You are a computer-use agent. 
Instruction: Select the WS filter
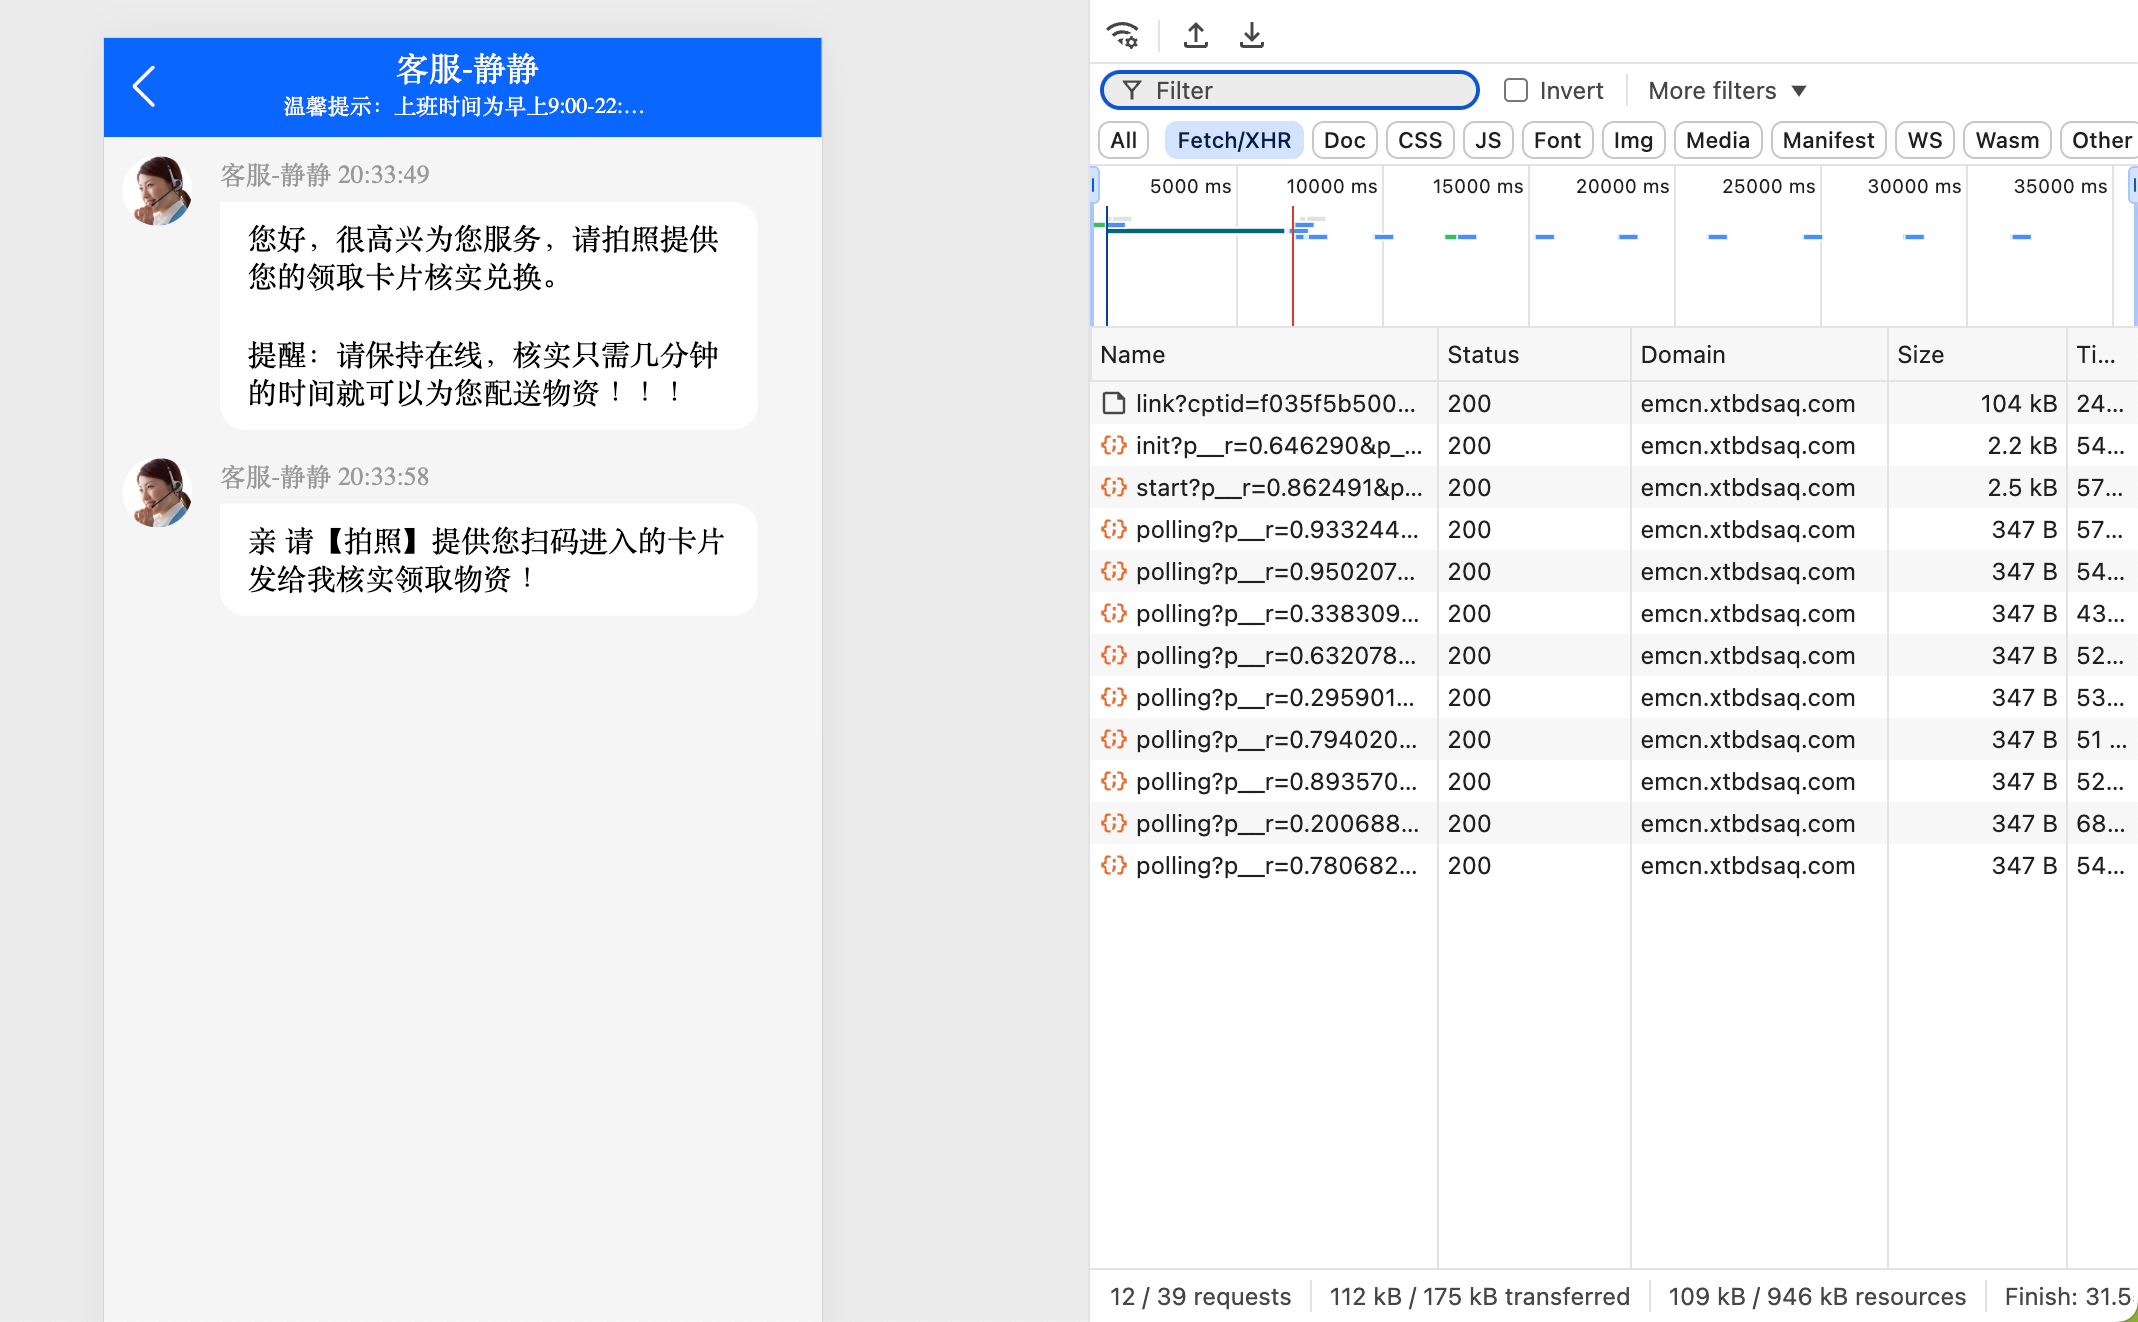point(1924,140)
